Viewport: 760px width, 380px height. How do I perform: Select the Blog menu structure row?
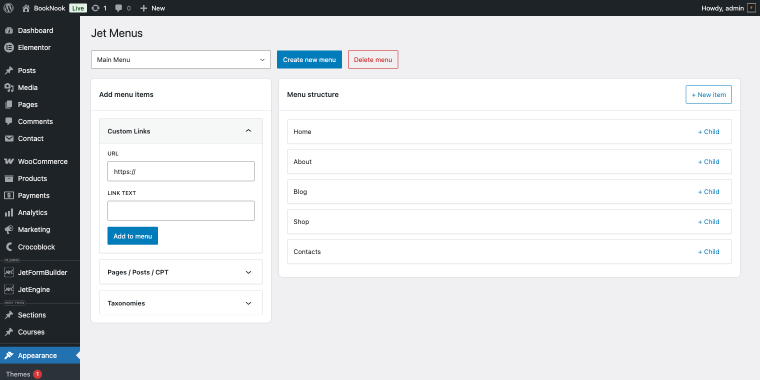coord(509,192)
